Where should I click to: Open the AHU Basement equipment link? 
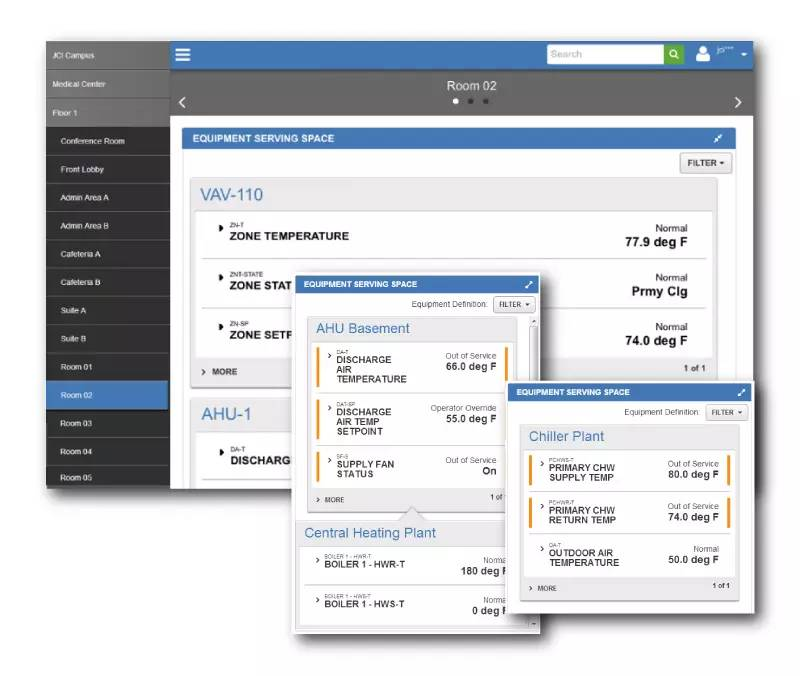[x=363, y=329]
